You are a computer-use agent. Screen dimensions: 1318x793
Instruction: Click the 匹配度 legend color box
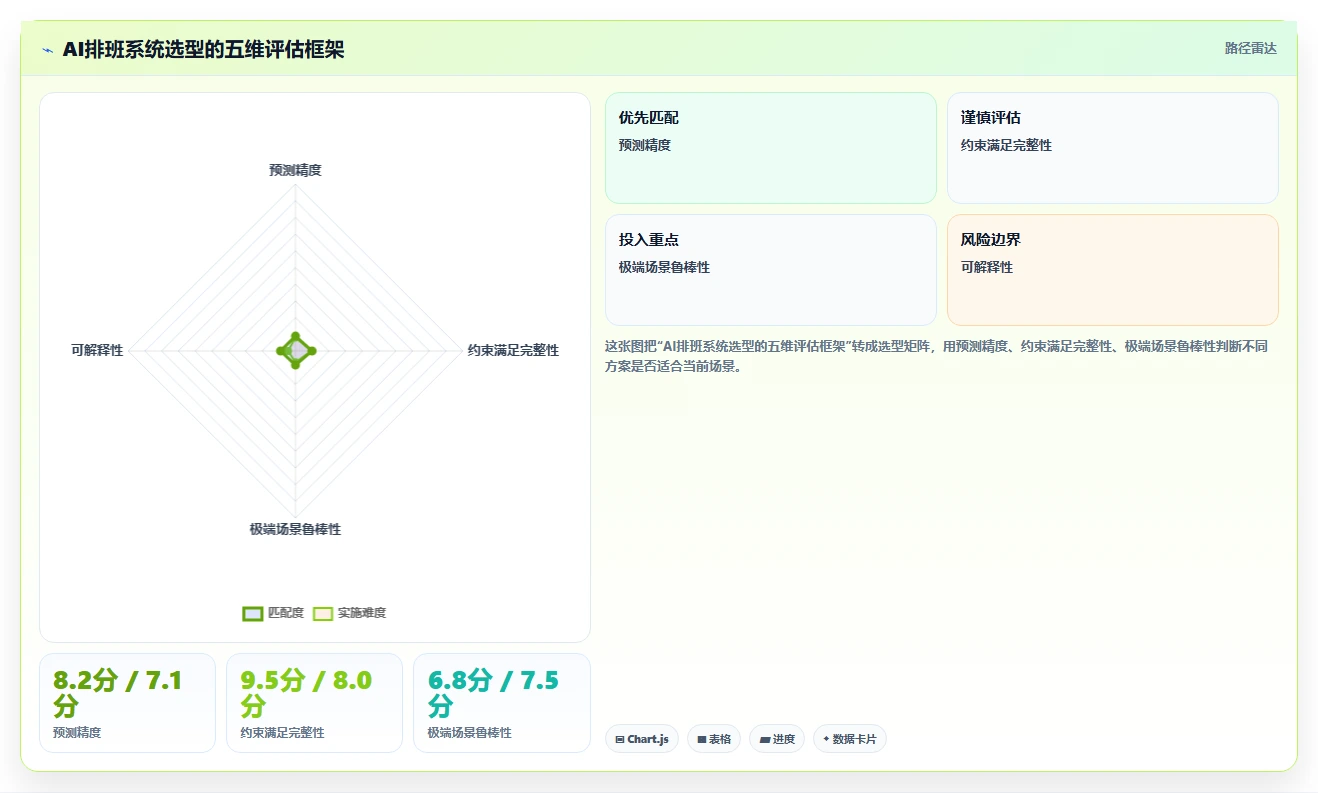click(252, 613)
